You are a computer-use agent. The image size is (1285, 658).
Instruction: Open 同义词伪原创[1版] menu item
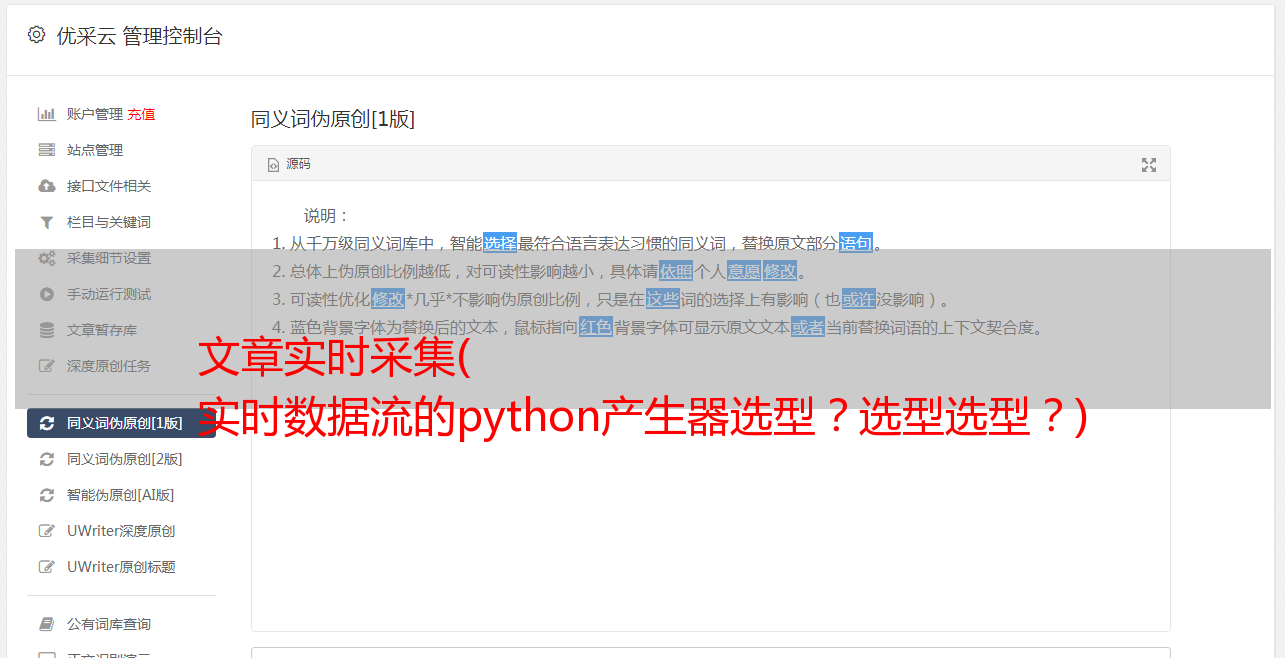tap(121, 423)
